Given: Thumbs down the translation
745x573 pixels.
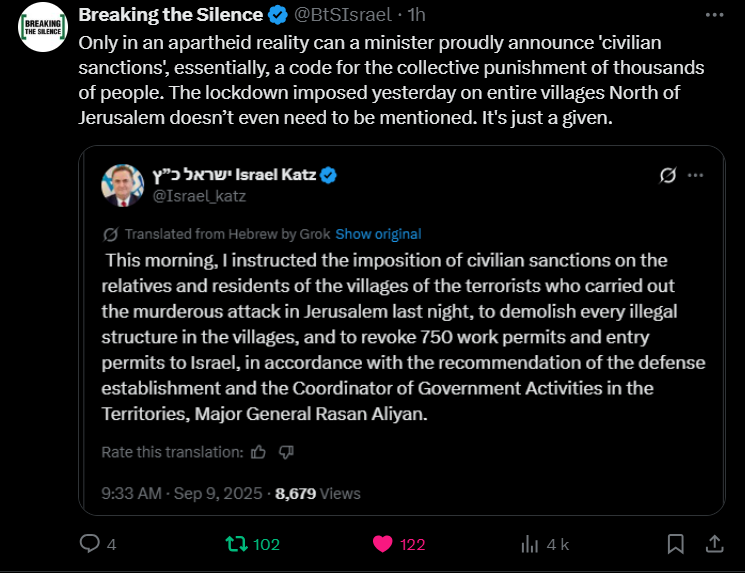Looking at the screenshot, I should (286, 452).
